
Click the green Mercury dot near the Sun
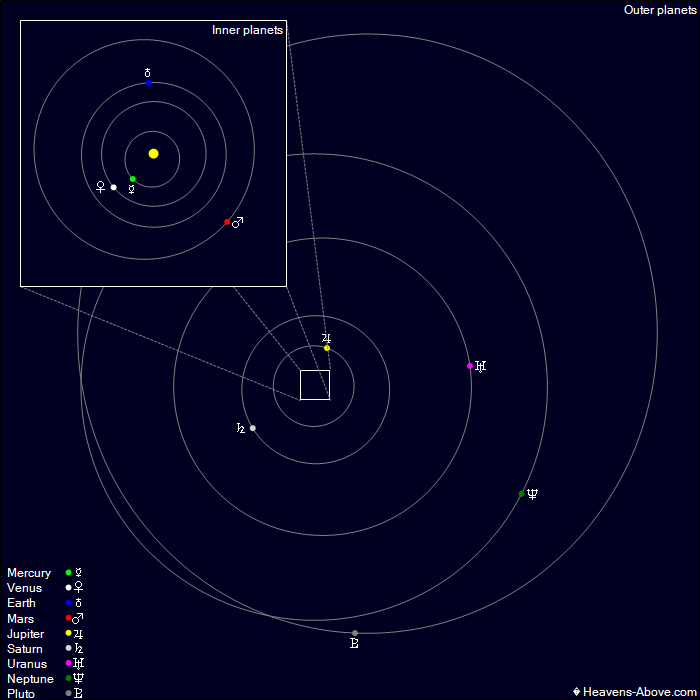point(133,180)
